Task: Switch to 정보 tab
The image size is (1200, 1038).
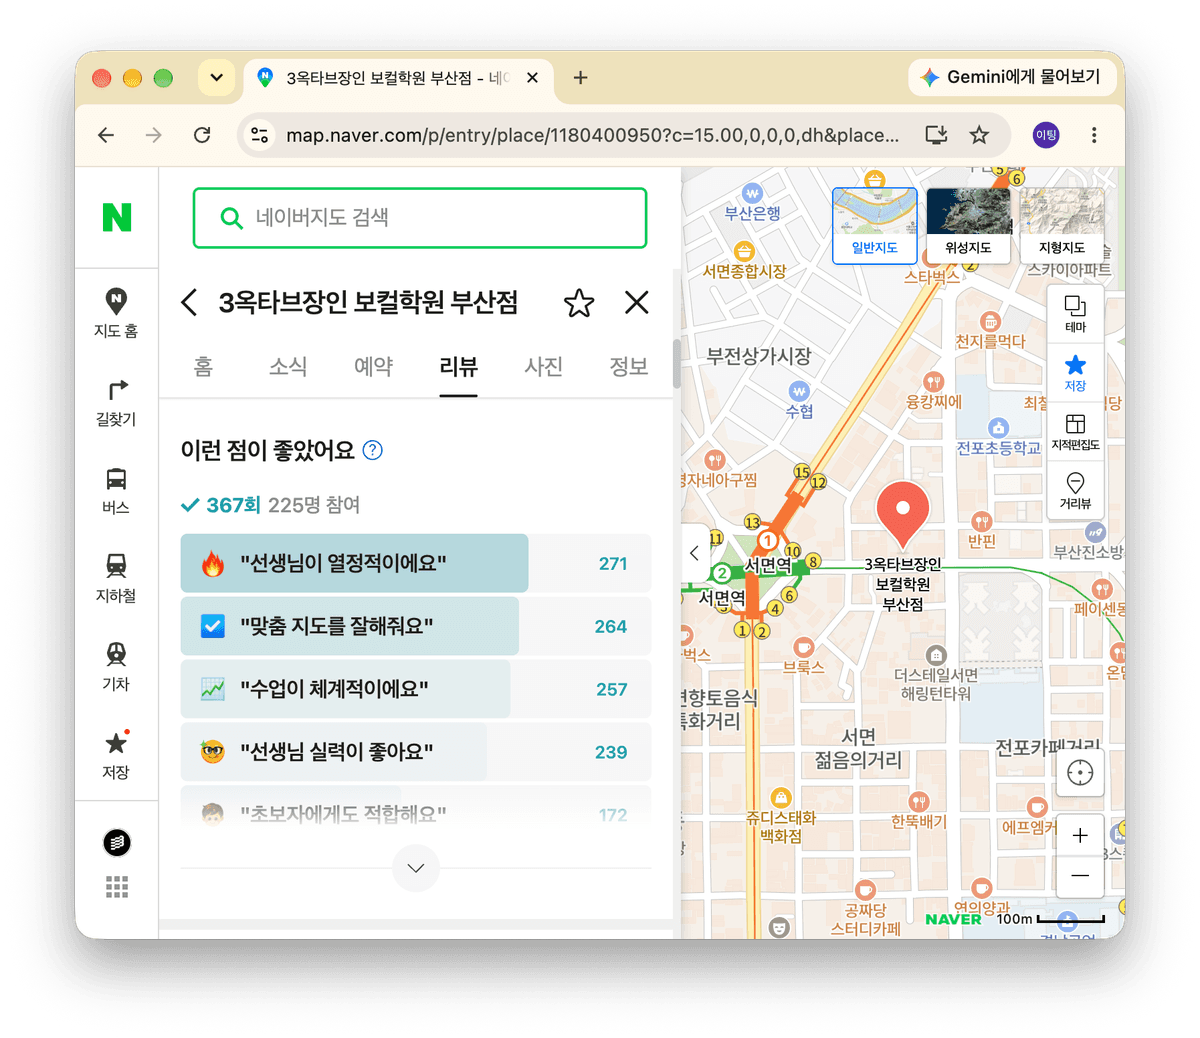Action: (629, 367)
